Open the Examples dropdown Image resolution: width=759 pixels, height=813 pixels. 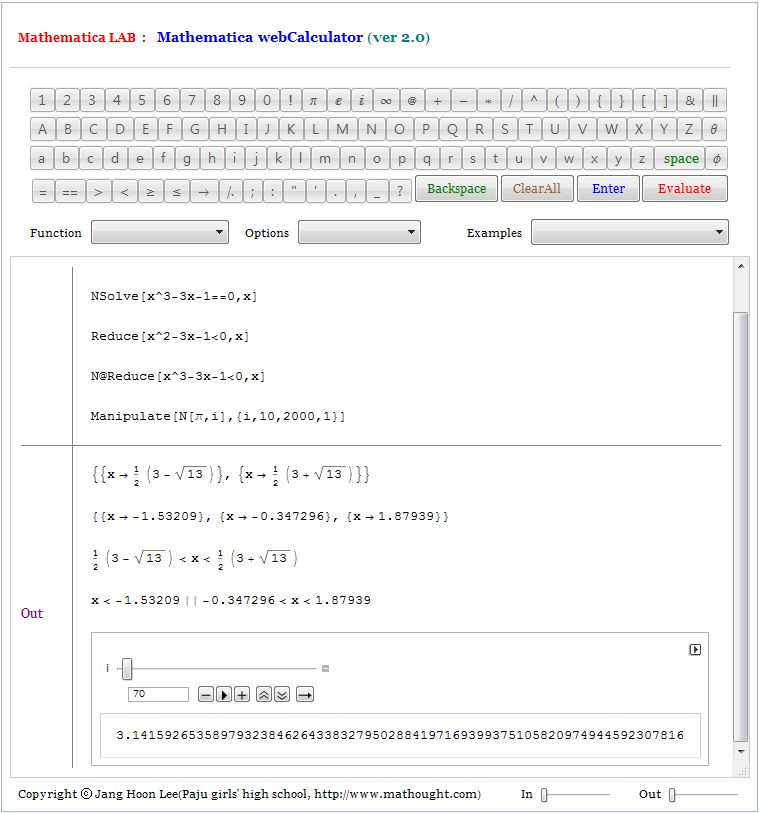click(630, 232)
